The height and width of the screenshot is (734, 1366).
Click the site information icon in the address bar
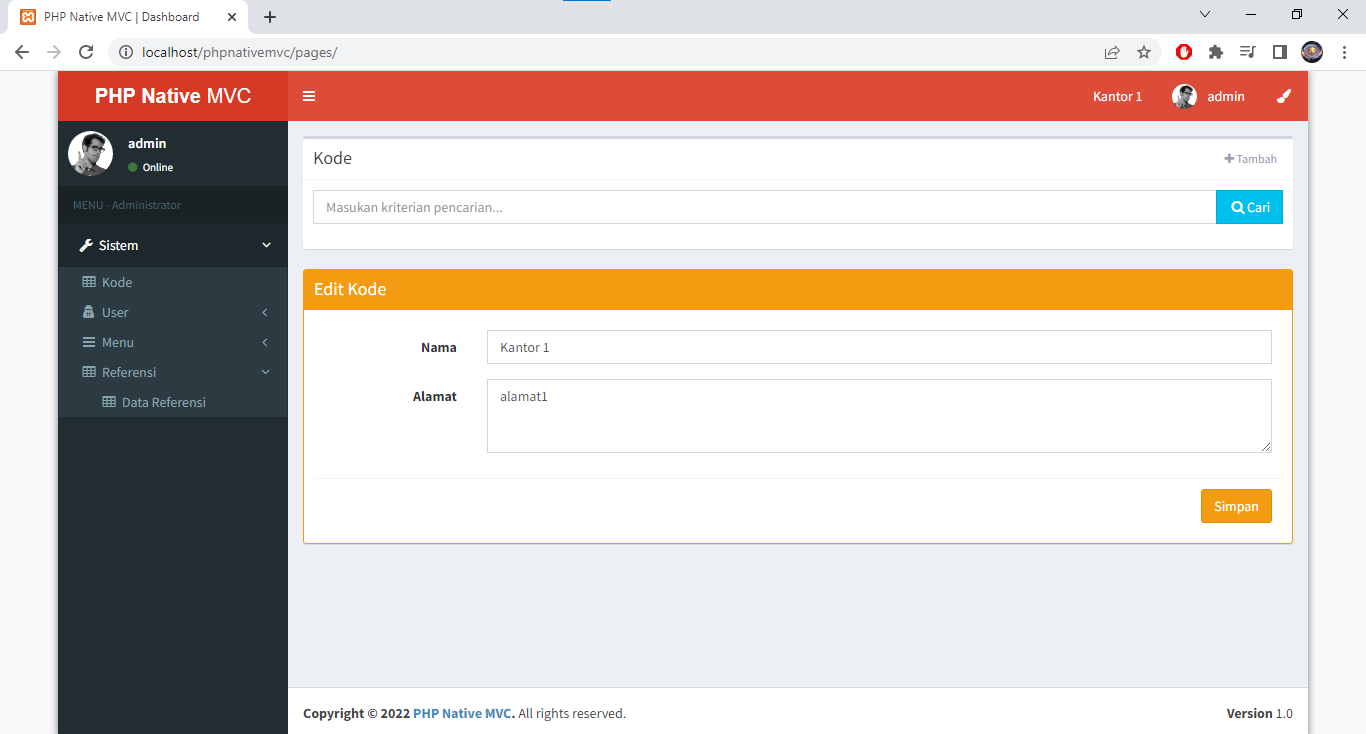126,52
